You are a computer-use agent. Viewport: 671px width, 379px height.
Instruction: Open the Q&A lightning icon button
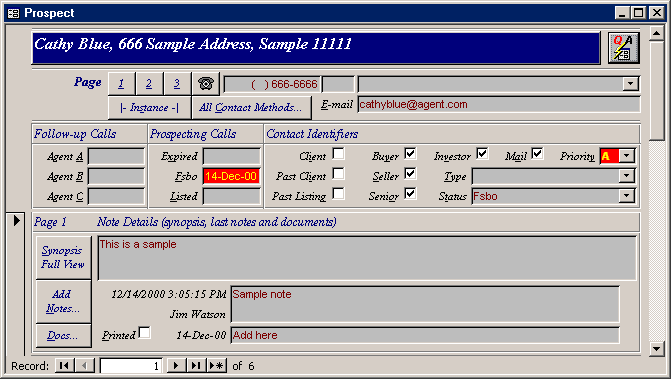click(623, 48)
